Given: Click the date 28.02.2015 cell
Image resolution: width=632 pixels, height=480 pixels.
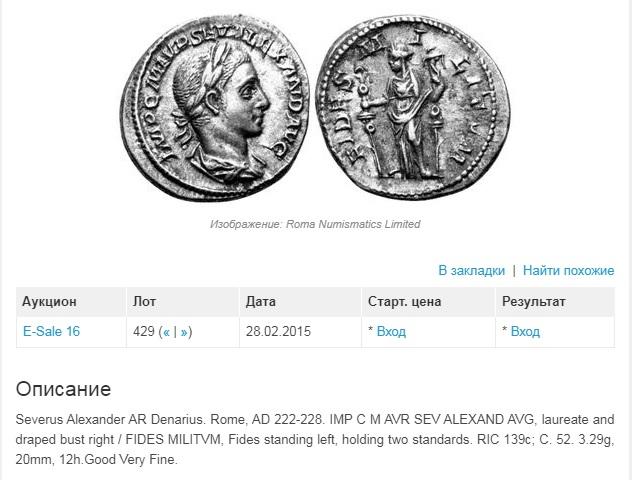Looking at the screenshot, I should [278, 331].
